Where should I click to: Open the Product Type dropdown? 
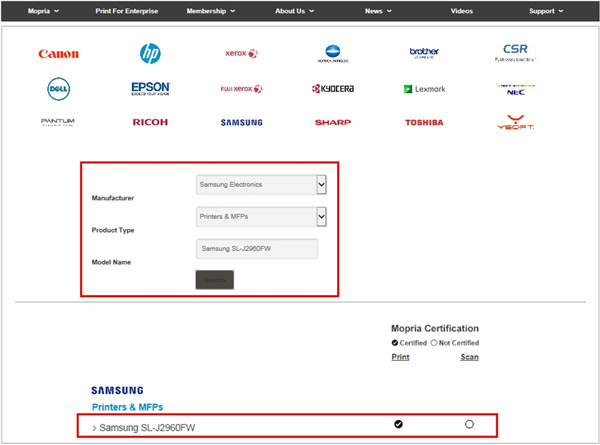pos(262,216)
